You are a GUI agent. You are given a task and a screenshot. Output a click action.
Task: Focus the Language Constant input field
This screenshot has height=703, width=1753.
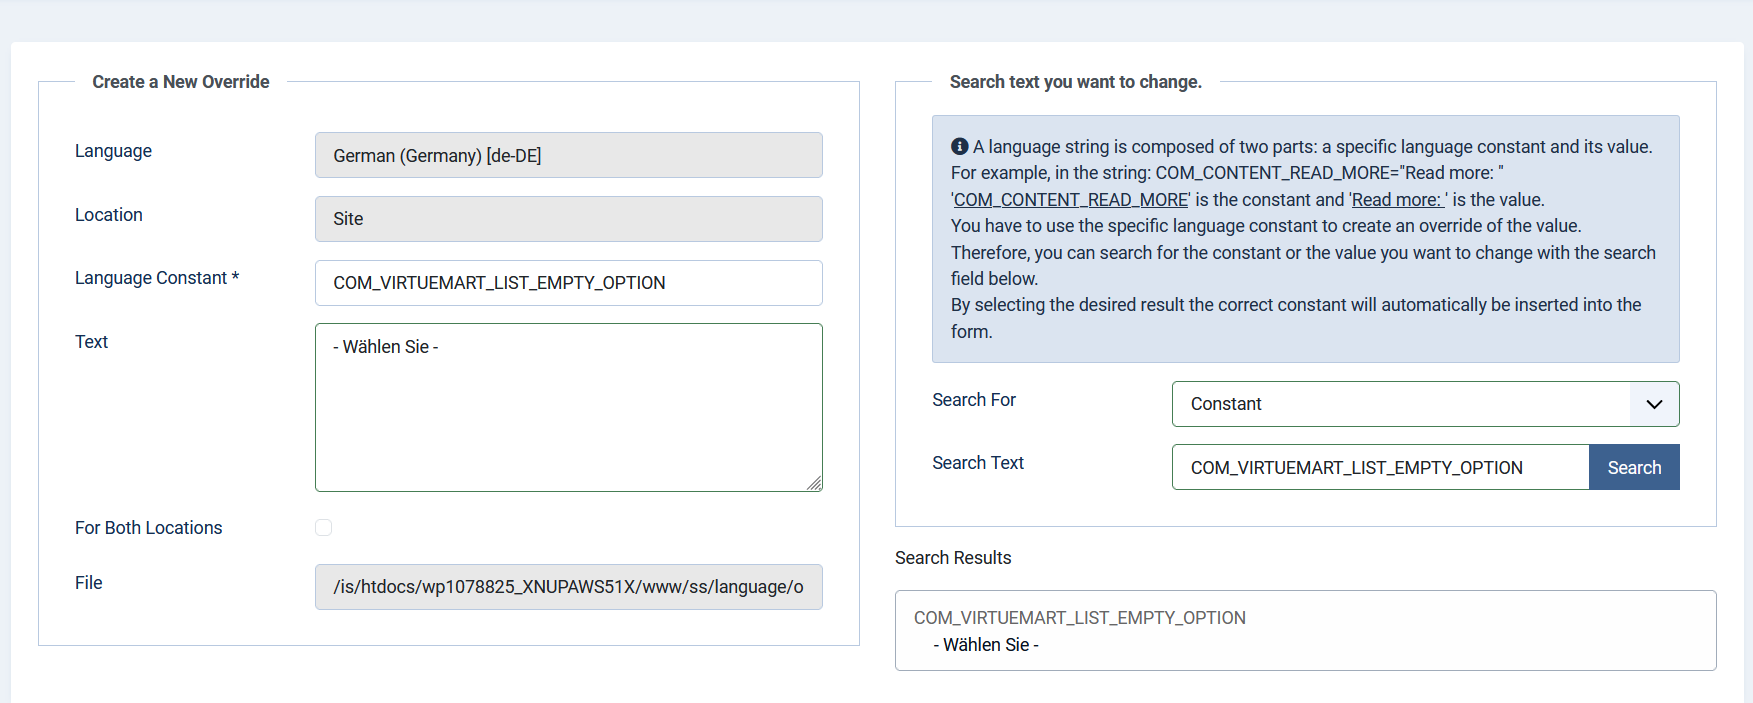(568, 283)
